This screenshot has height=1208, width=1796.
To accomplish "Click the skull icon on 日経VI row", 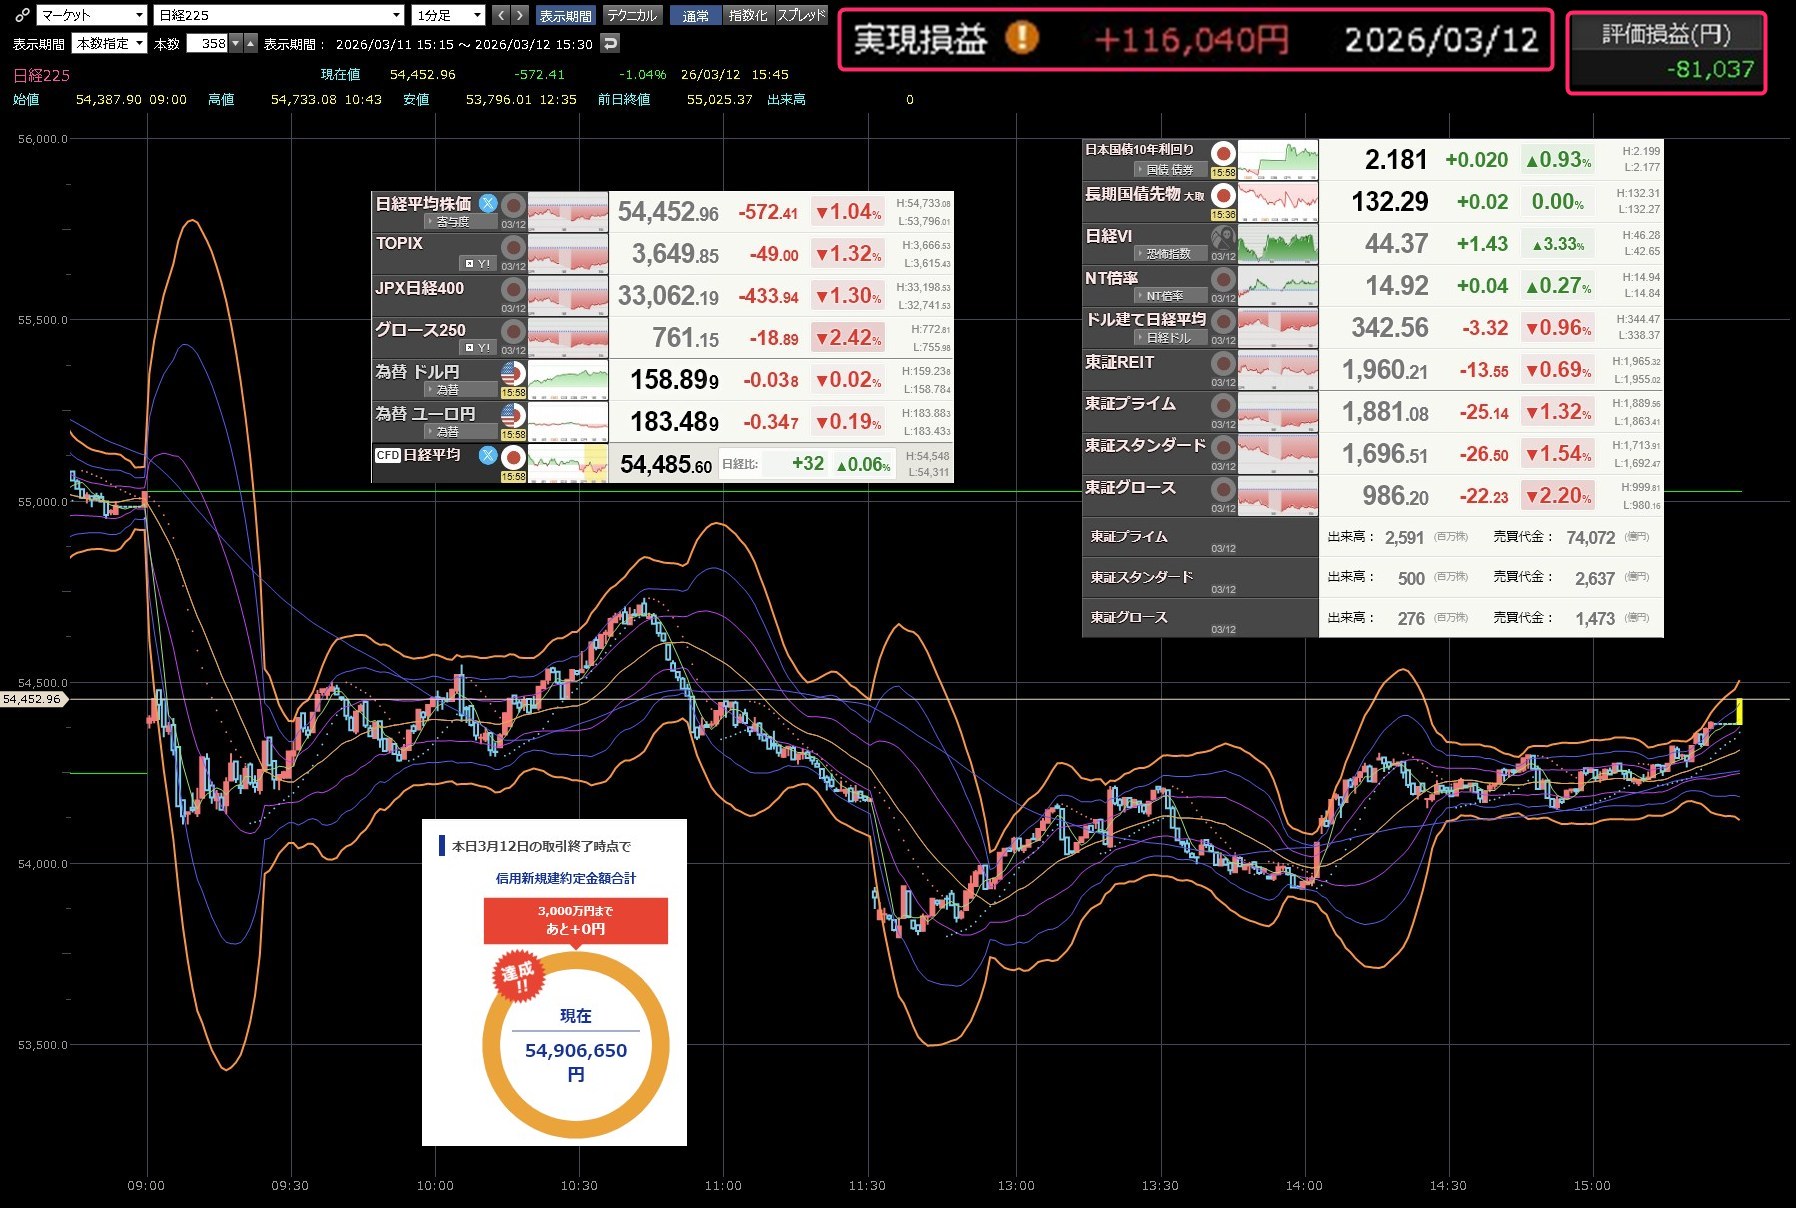I will click(x=1223, y=238).
